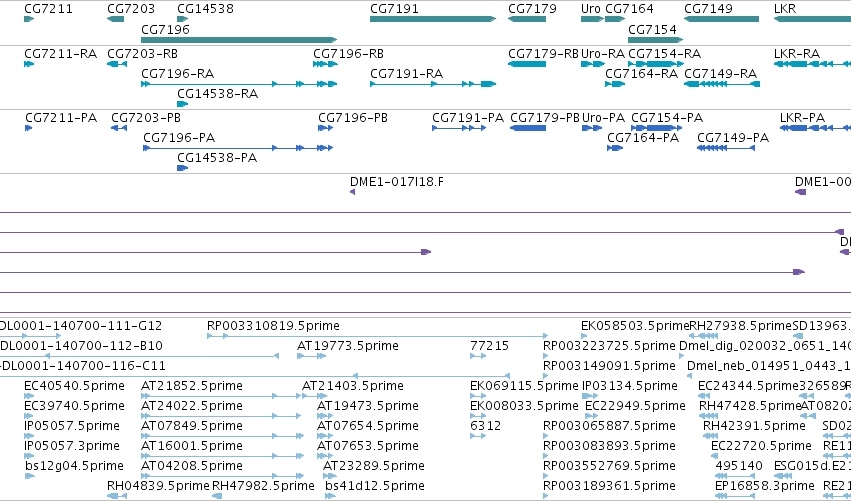Select the Uro-RA transcript label
The image size is (851, 501).
(603, 54)
